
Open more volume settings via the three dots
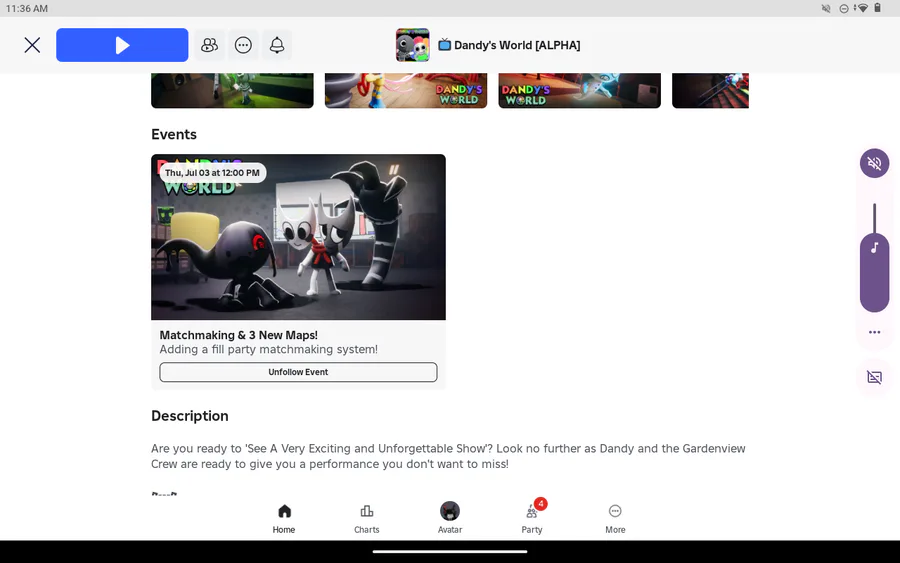874,332
